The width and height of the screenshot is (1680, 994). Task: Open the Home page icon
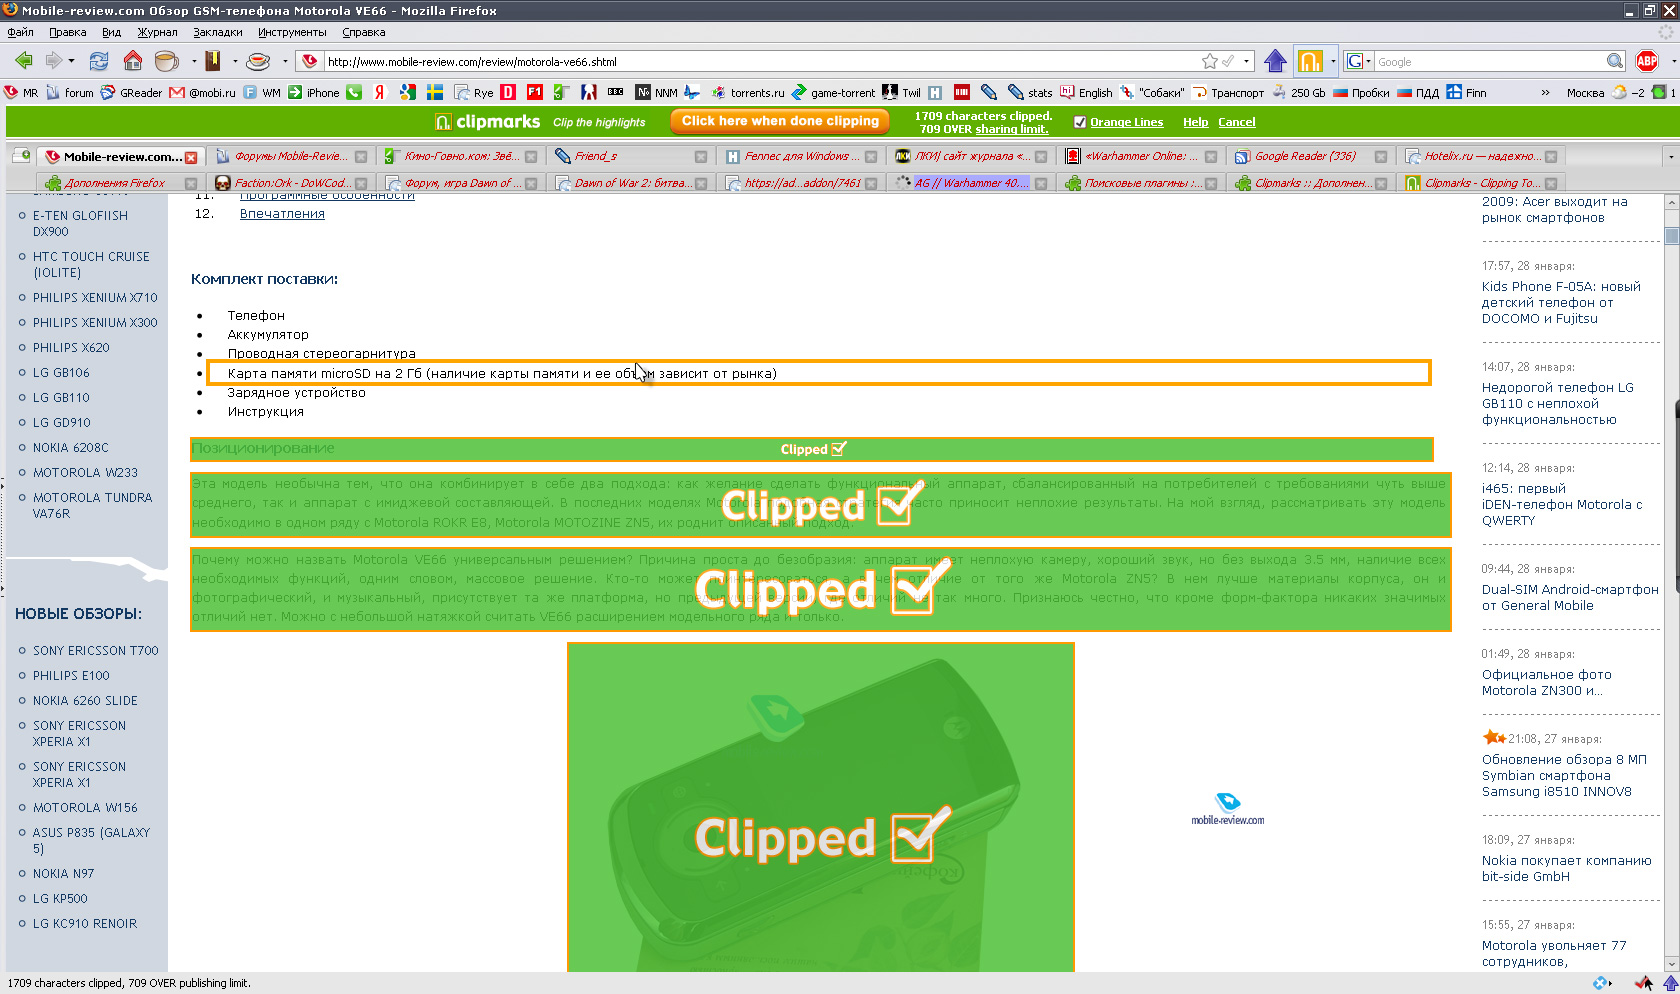pos(132,61)
